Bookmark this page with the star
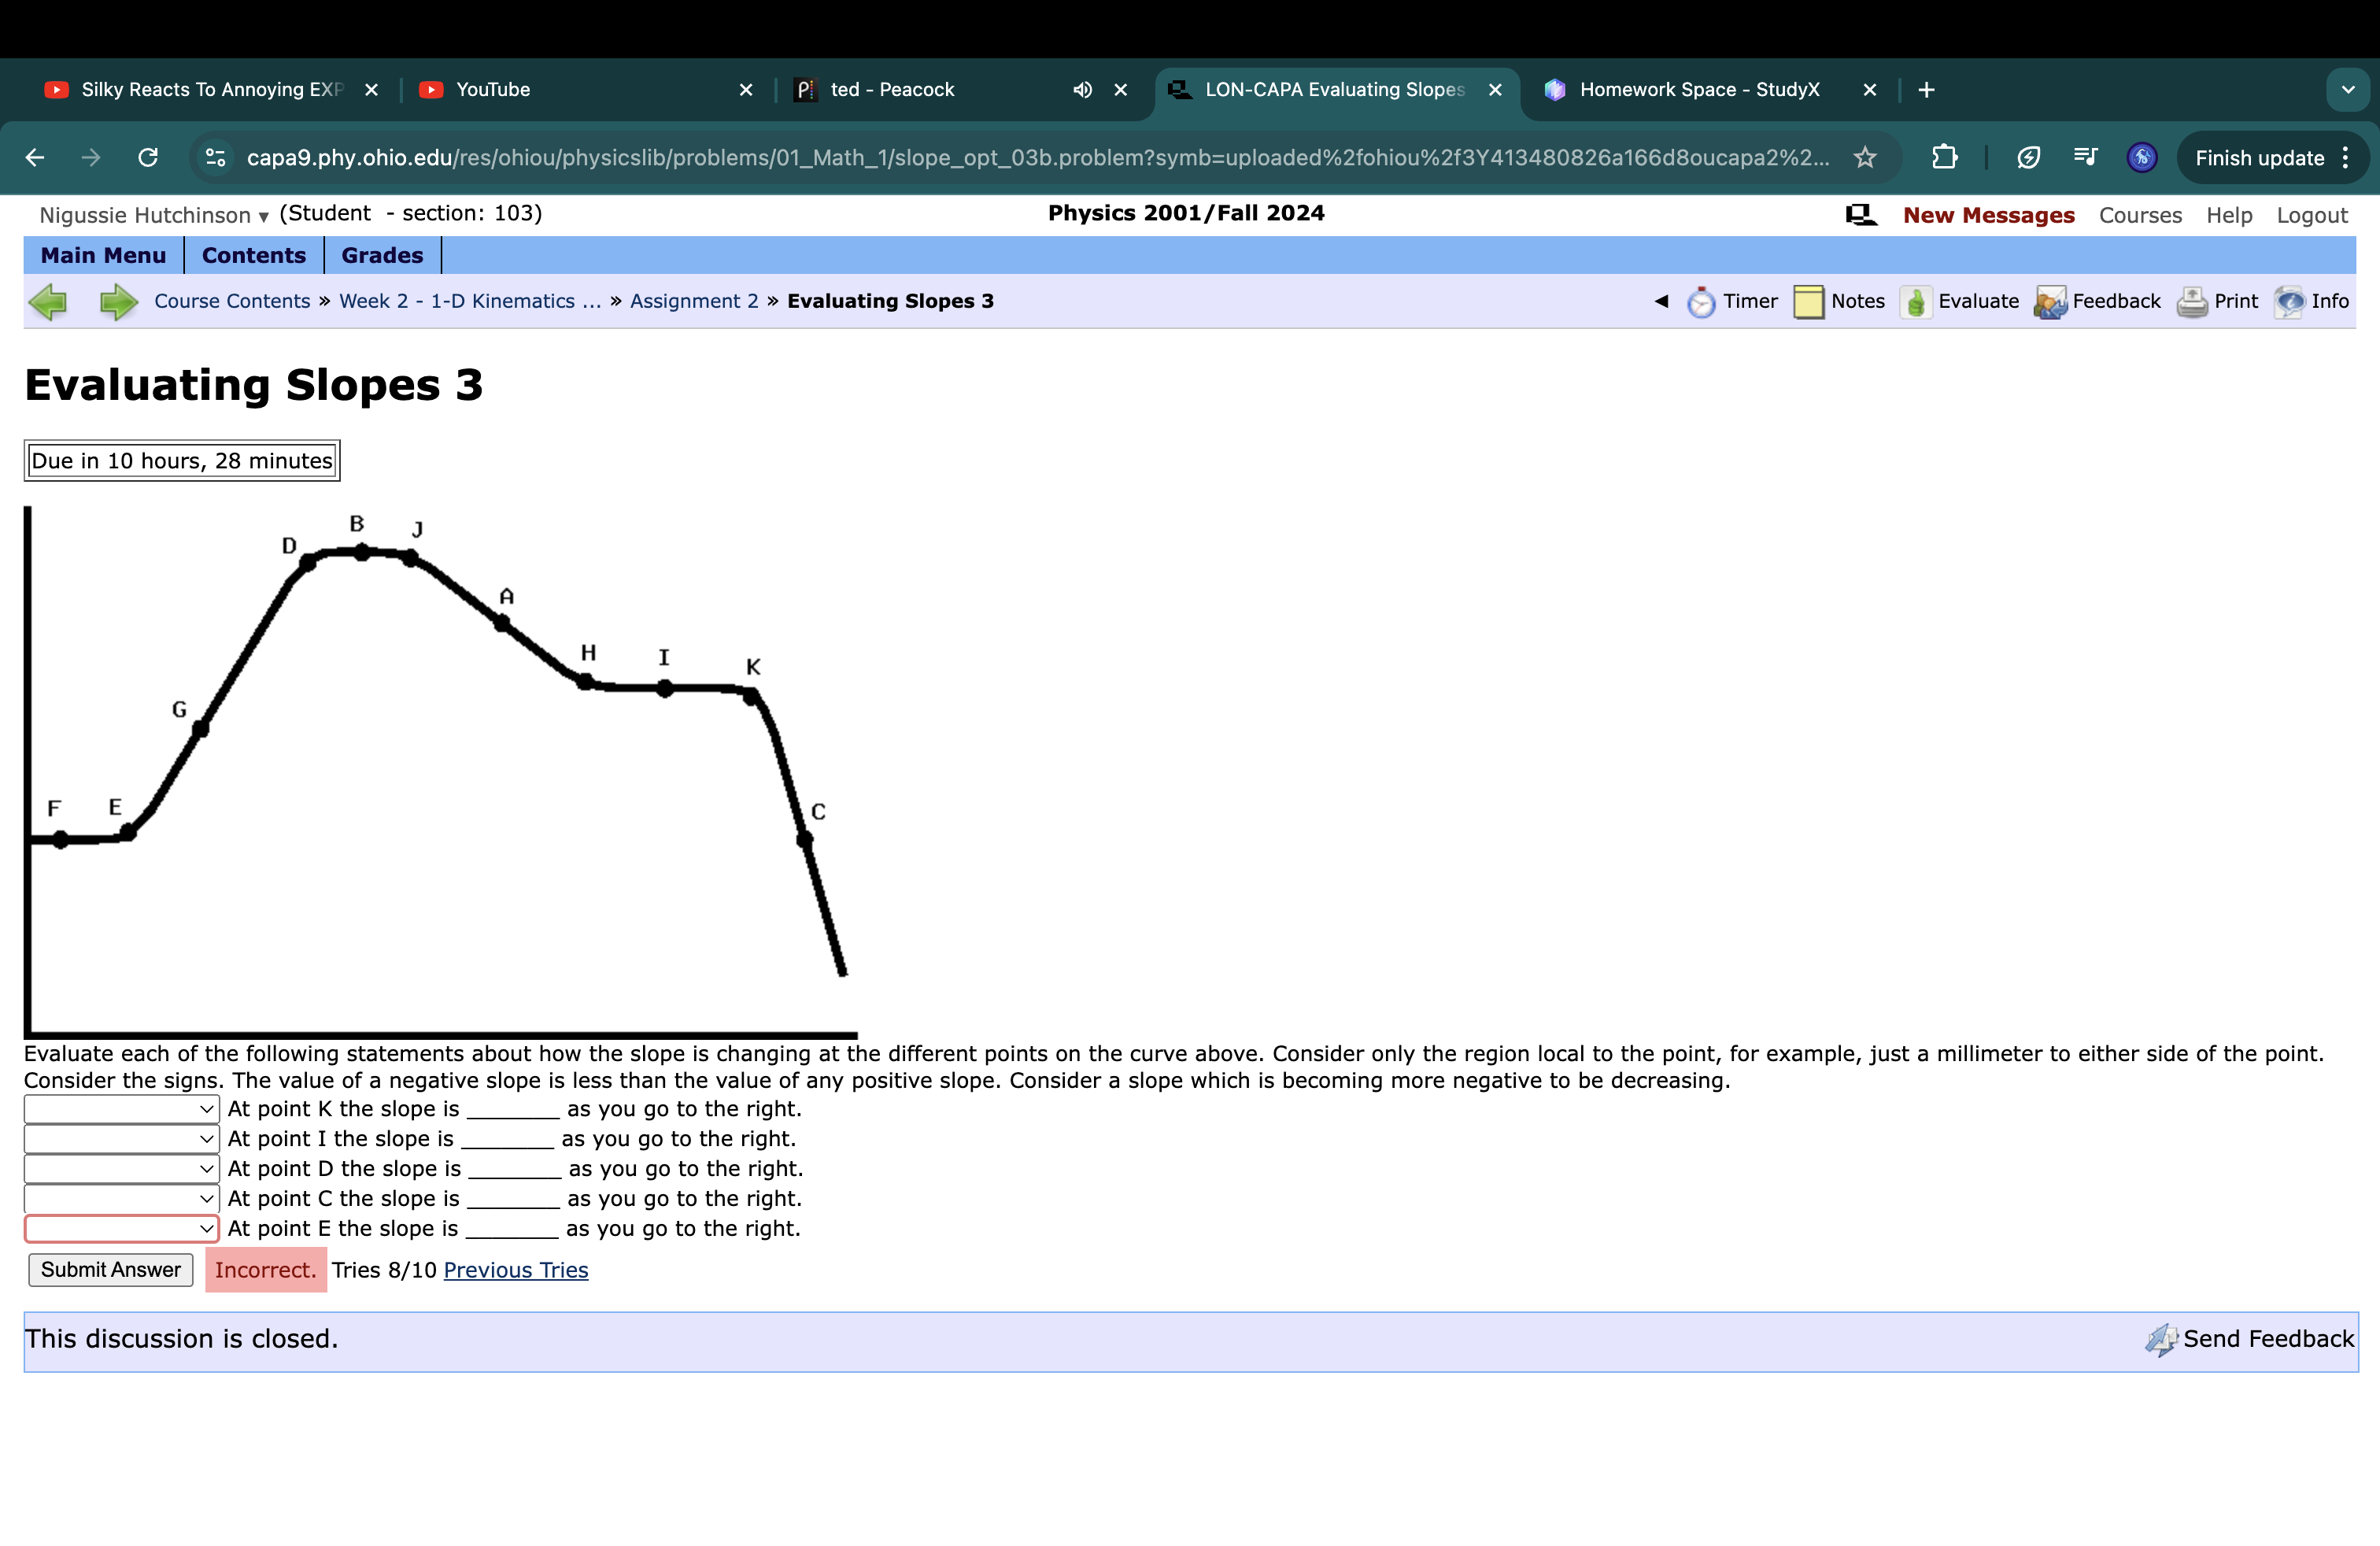Viewport: 2380px width, 1546px height. [x=1864, y=158]
